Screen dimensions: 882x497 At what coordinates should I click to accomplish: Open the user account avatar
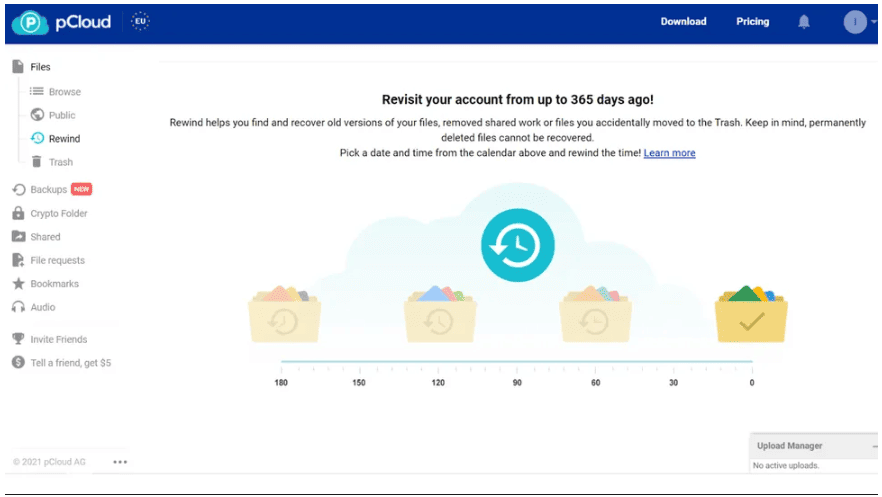tap(855, 22)
